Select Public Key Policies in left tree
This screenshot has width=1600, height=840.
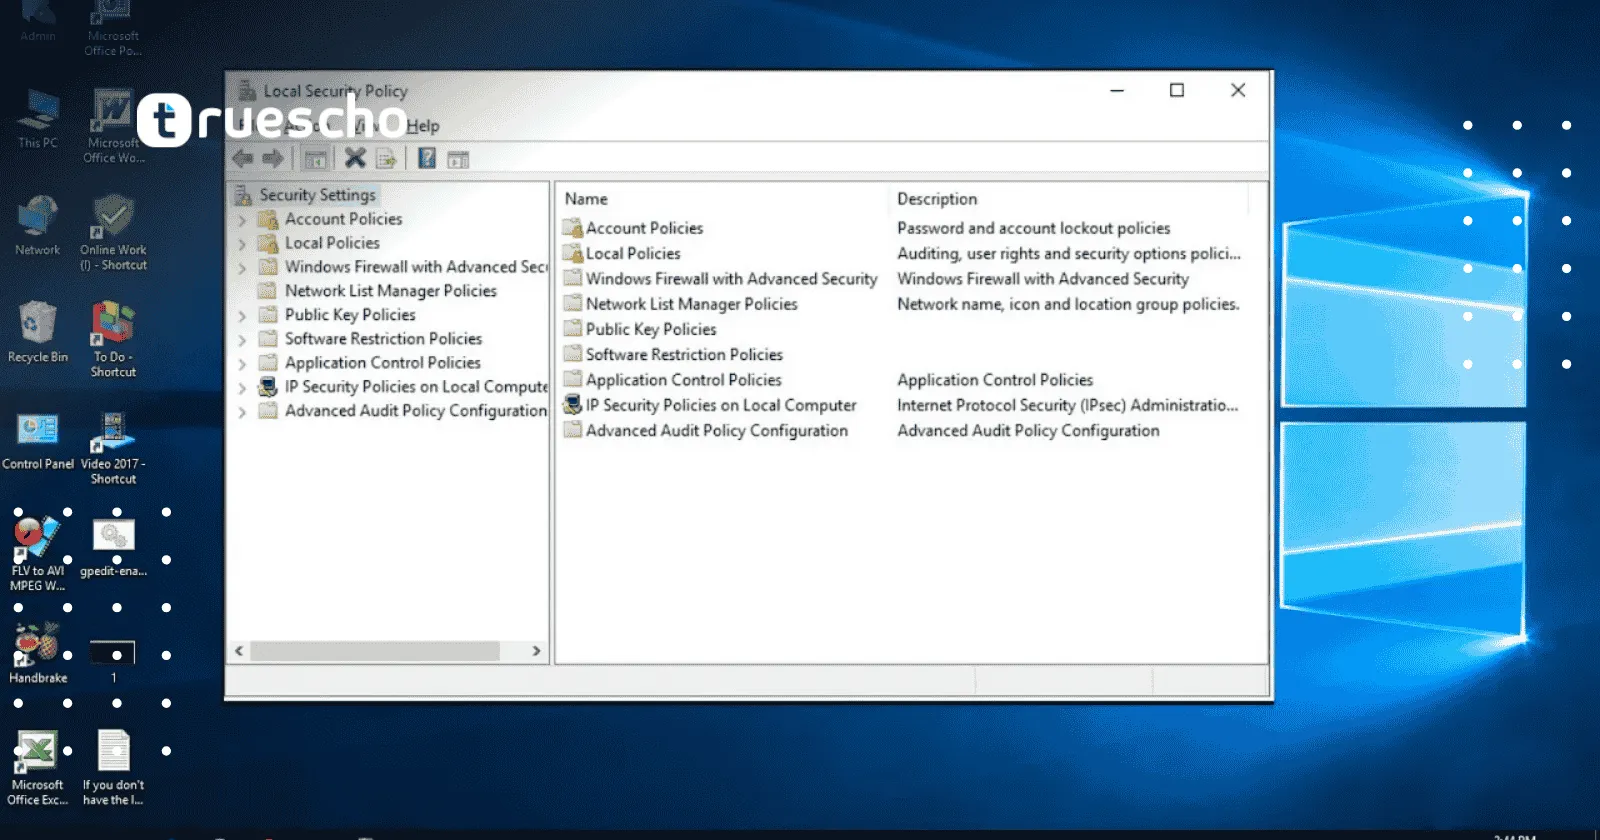point(350,315)
